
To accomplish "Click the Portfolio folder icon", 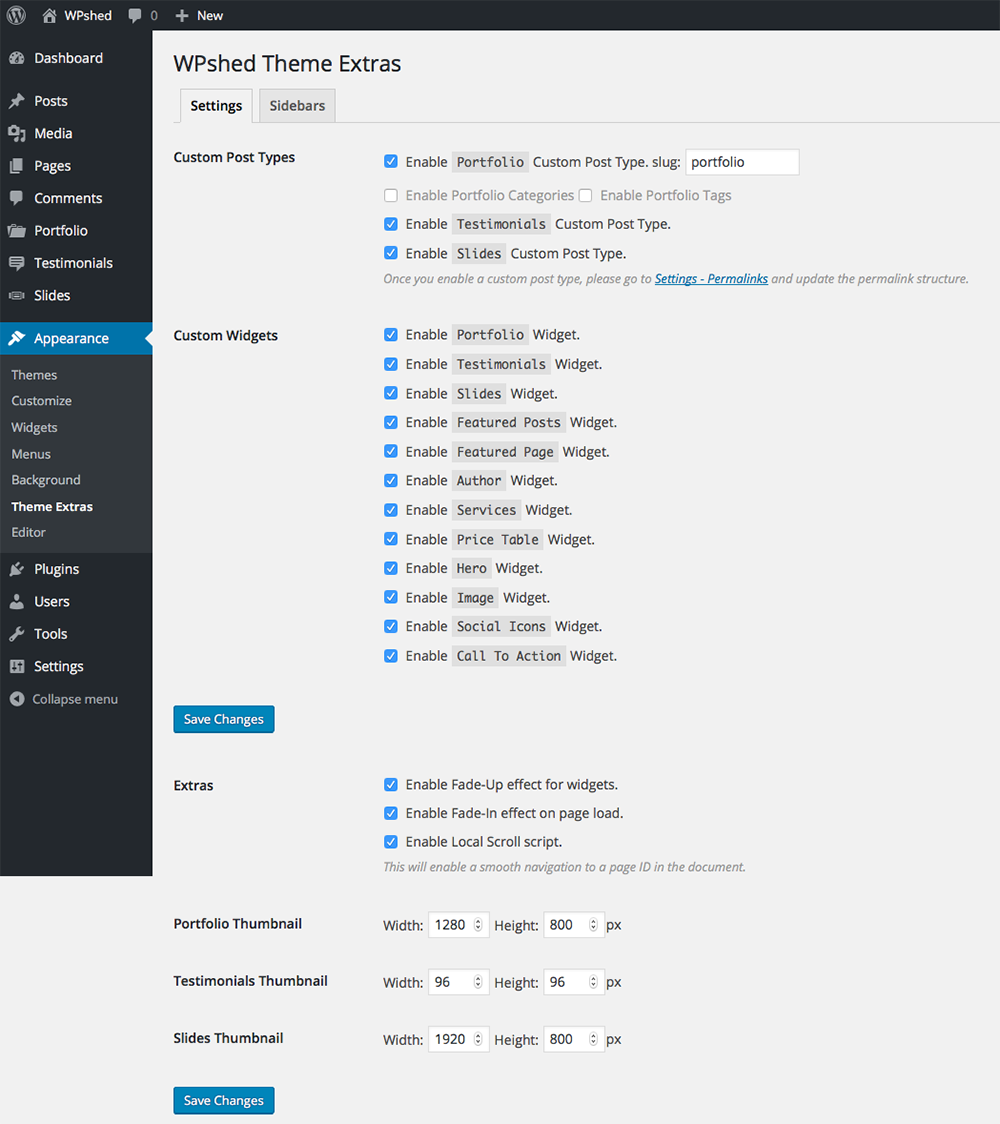I will tap(16, 231).
